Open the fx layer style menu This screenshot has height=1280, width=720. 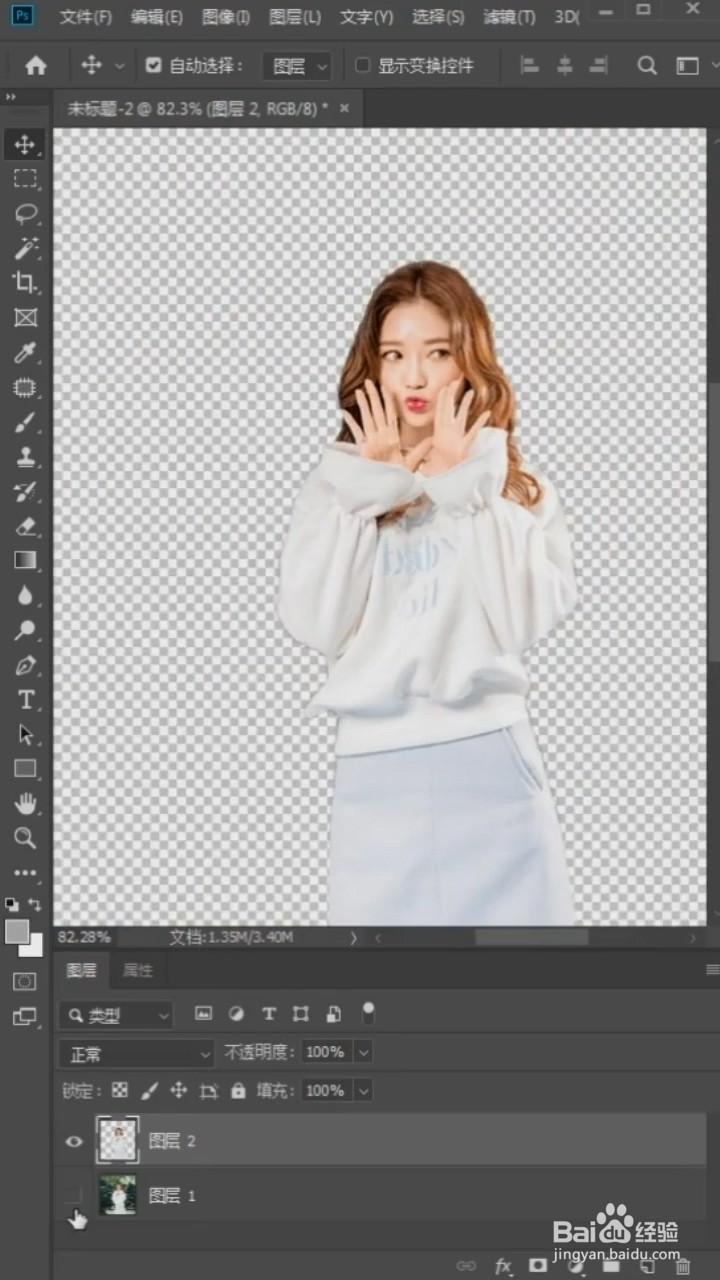[503, 1266]
